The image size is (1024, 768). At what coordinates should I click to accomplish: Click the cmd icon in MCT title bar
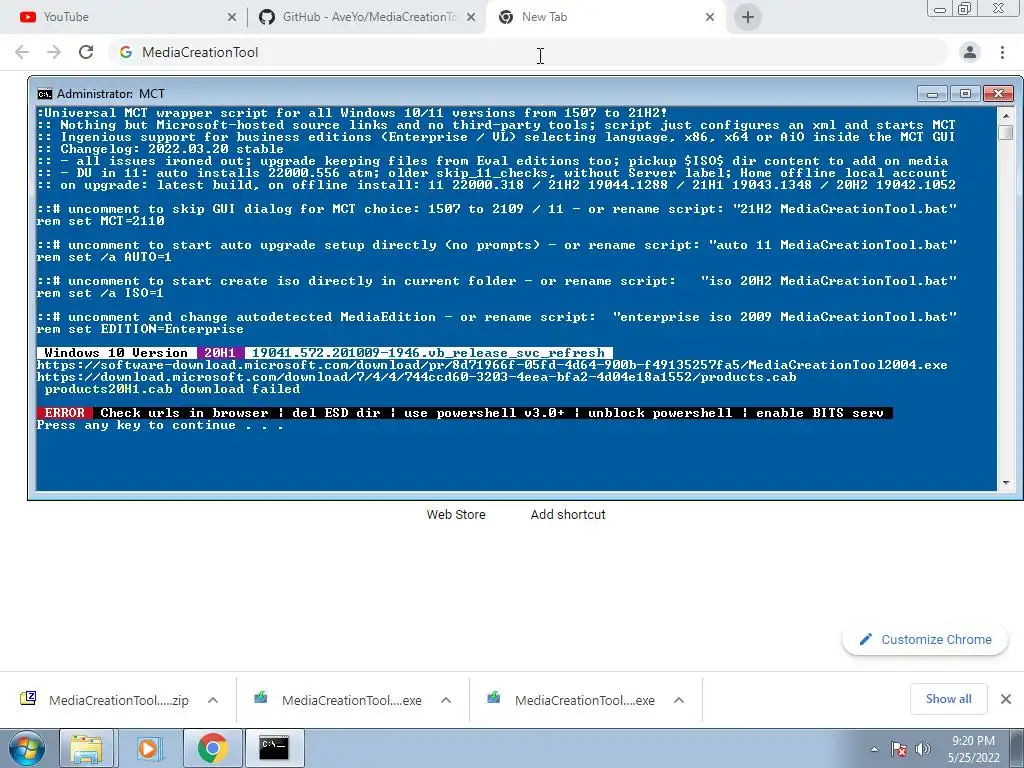coord(44,94)
